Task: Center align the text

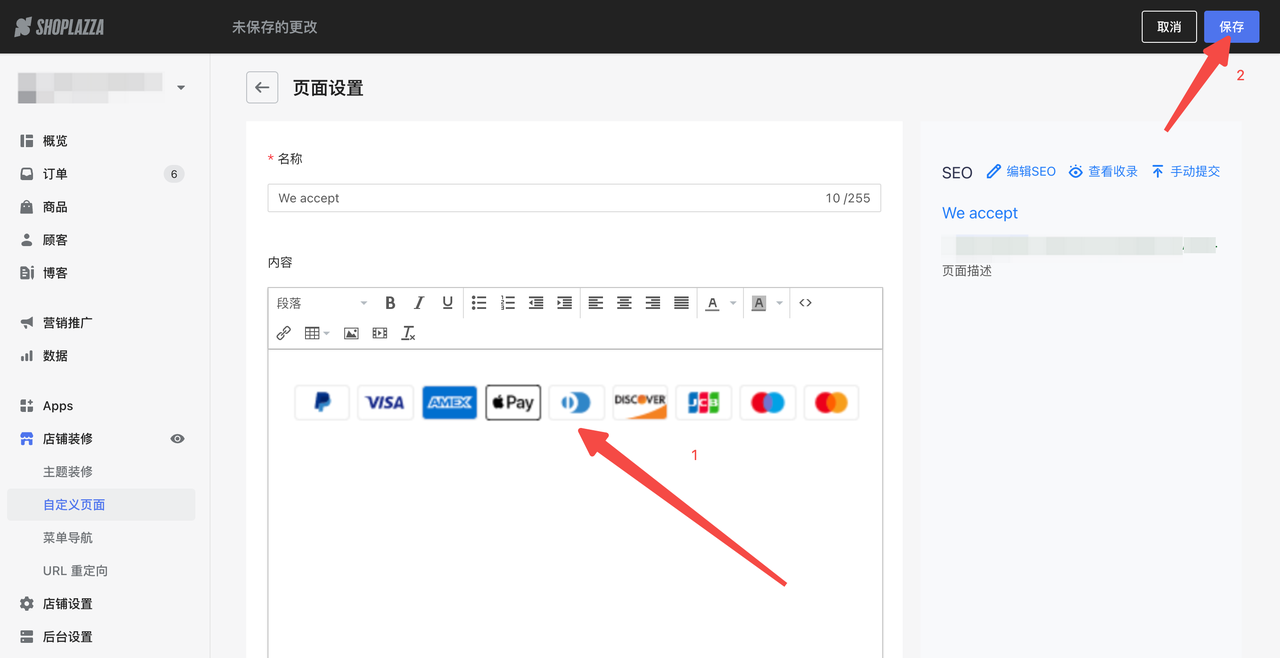Action: (624, 303)
